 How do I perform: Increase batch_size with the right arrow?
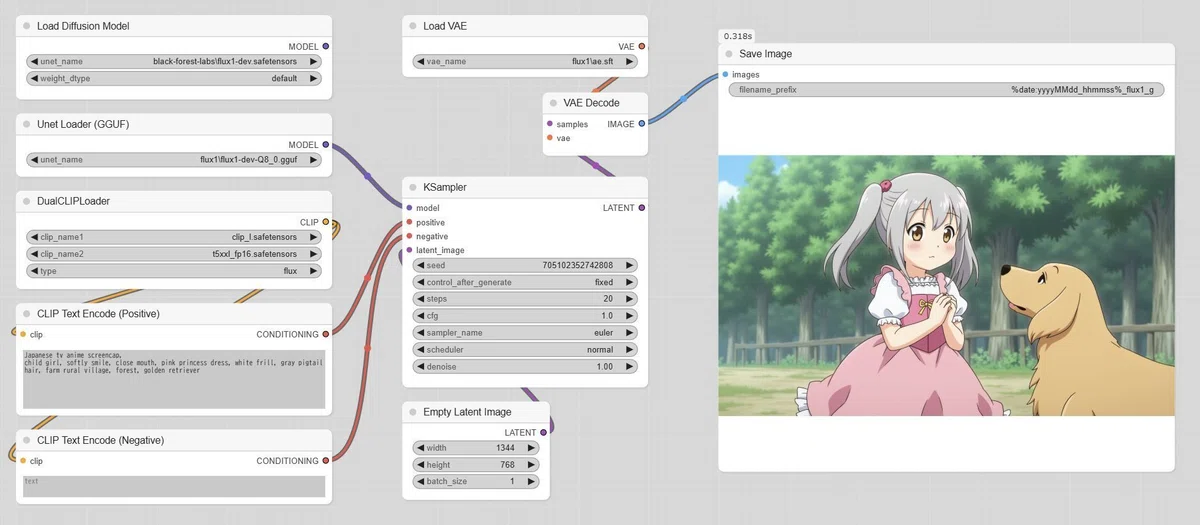(x=531, y=482)
